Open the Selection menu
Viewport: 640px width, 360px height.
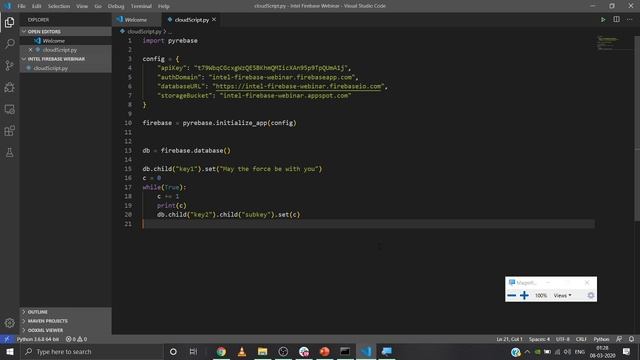click(x=59, y=6)
